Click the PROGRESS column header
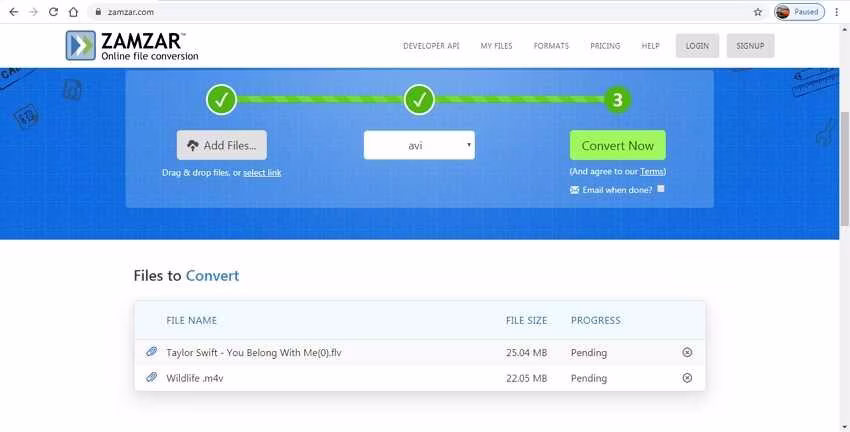Viewport: 850px width, 432px height. pos(596,320)
